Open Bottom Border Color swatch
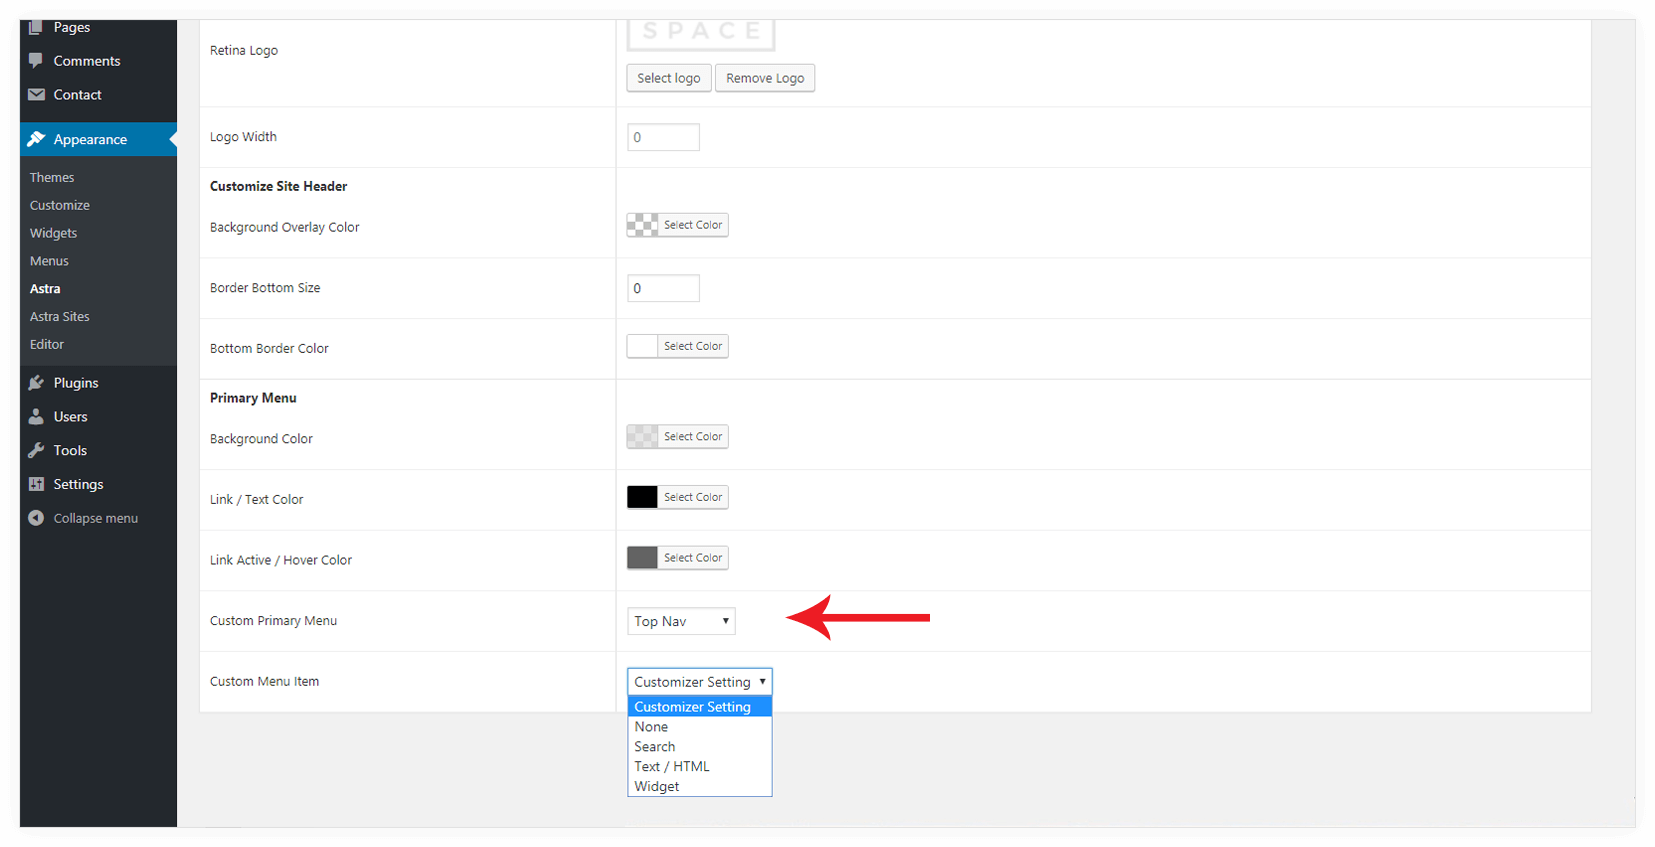Viewport: 1655px width, 847px height. click(642, 346)
